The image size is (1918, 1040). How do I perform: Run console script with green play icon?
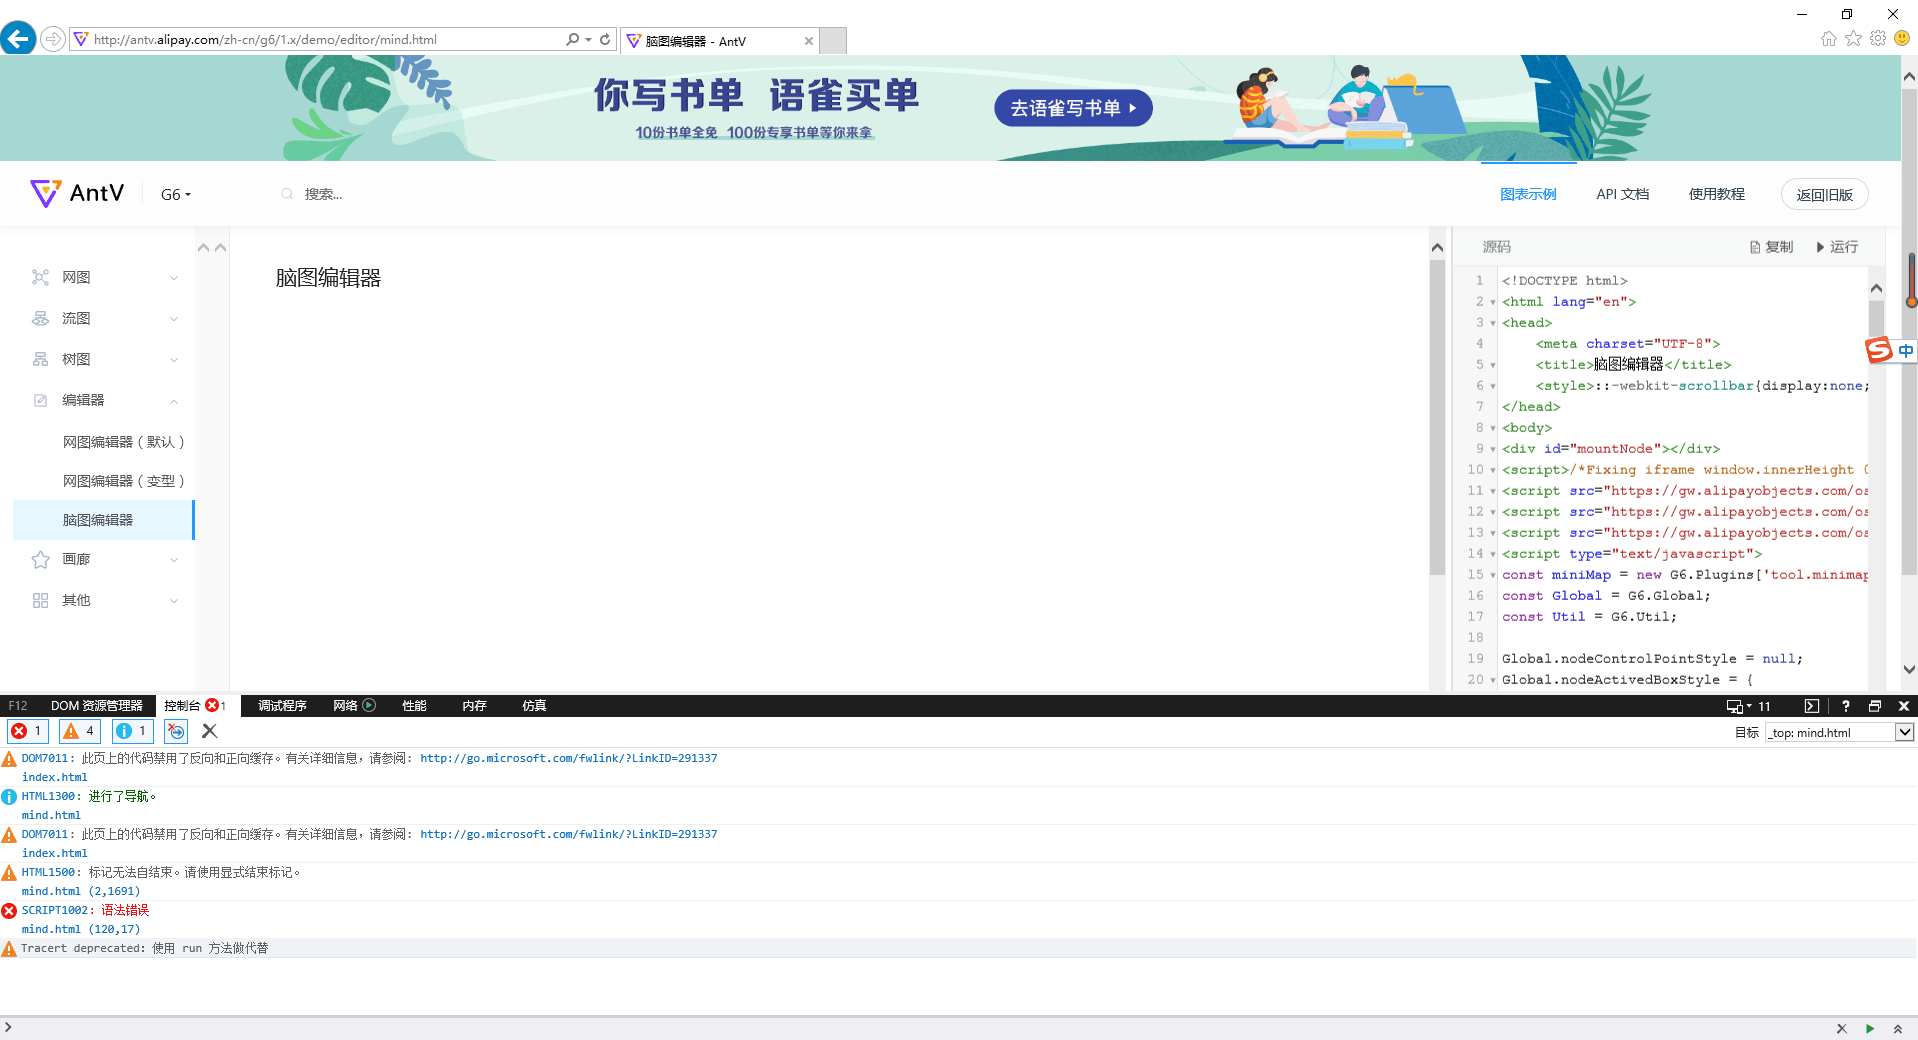(1870, 1029)
